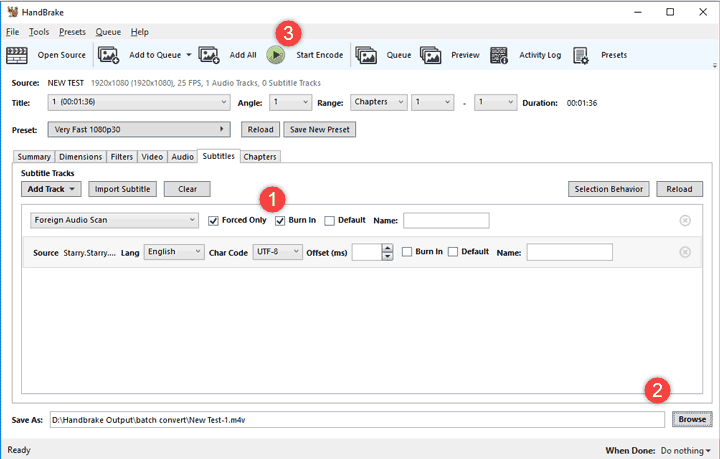Click the Browse button

tap(692, 419)
